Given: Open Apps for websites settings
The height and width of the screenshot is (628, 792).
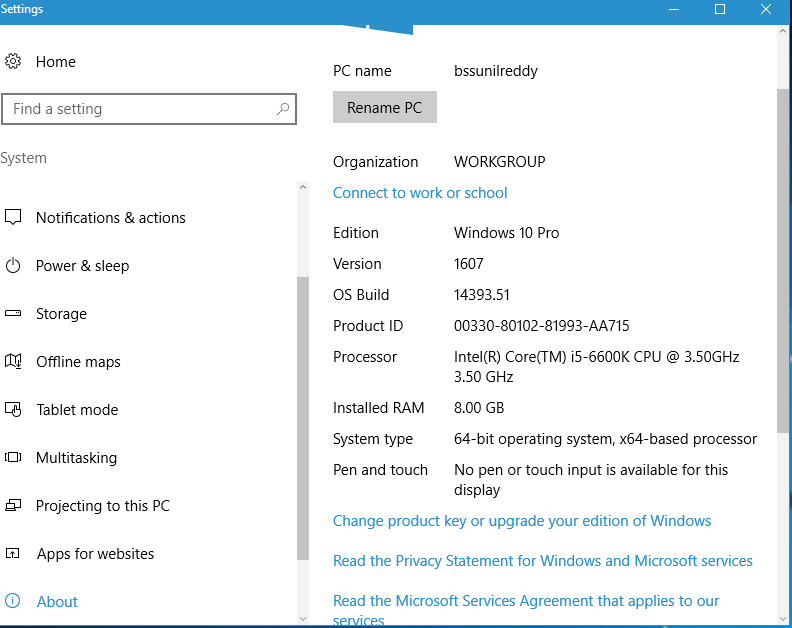Looking at the screenshot, I should [x=95, y=554].
